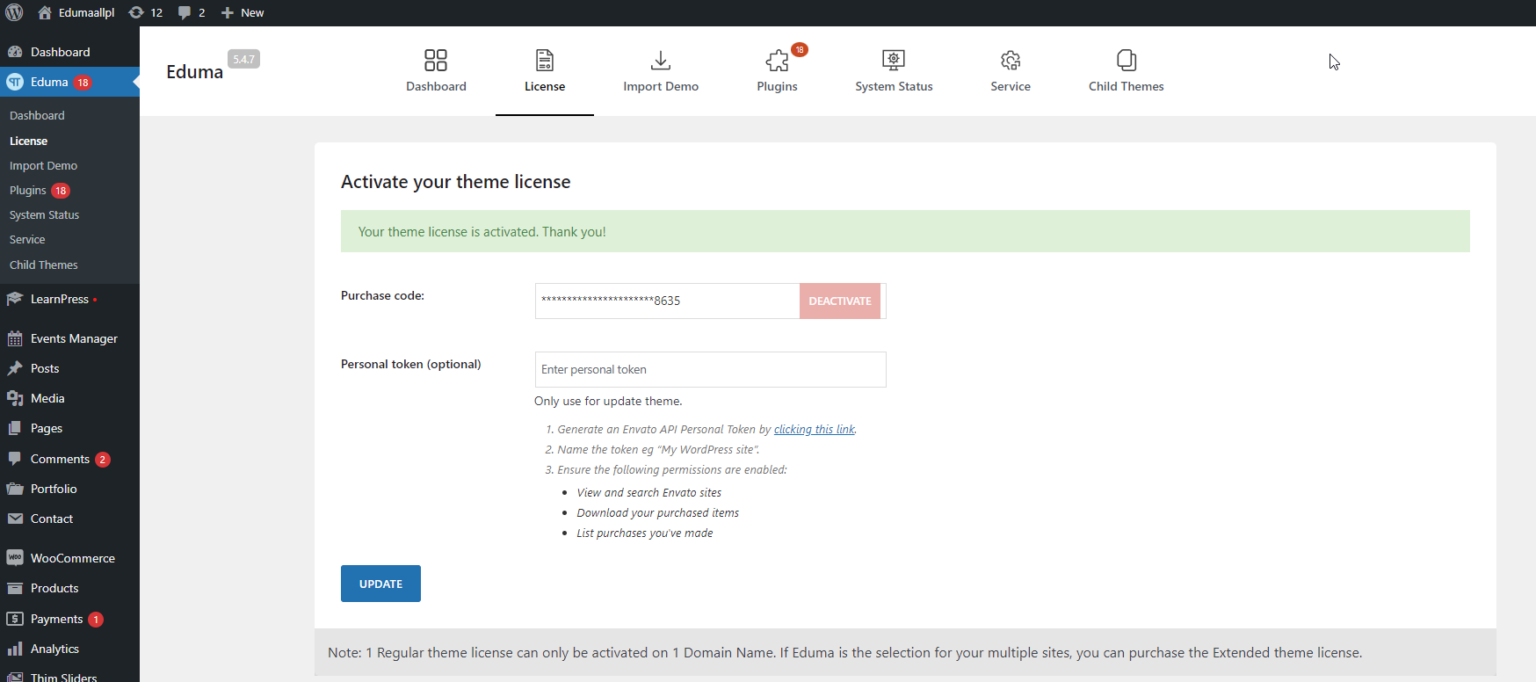Viewport: 1536px width, 682px height.
Task: Check System Status via the monitor icon
Action: pos(893,60)
